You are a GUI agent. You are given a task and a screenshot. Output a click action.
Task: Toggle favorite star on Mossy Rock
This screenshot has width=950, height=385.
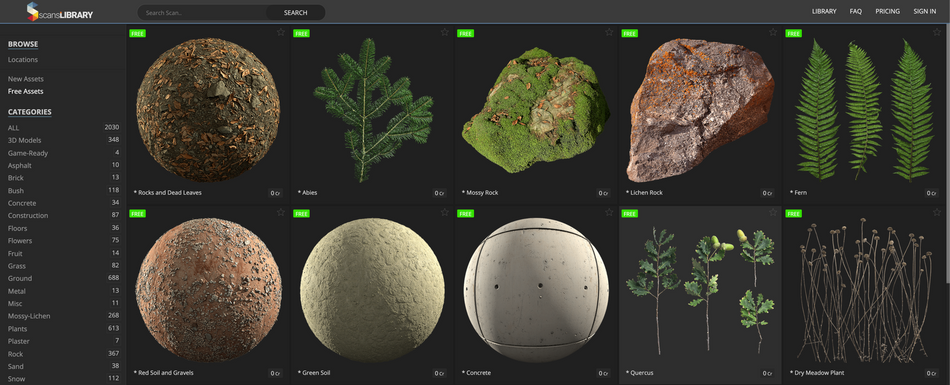coord(609,32)
